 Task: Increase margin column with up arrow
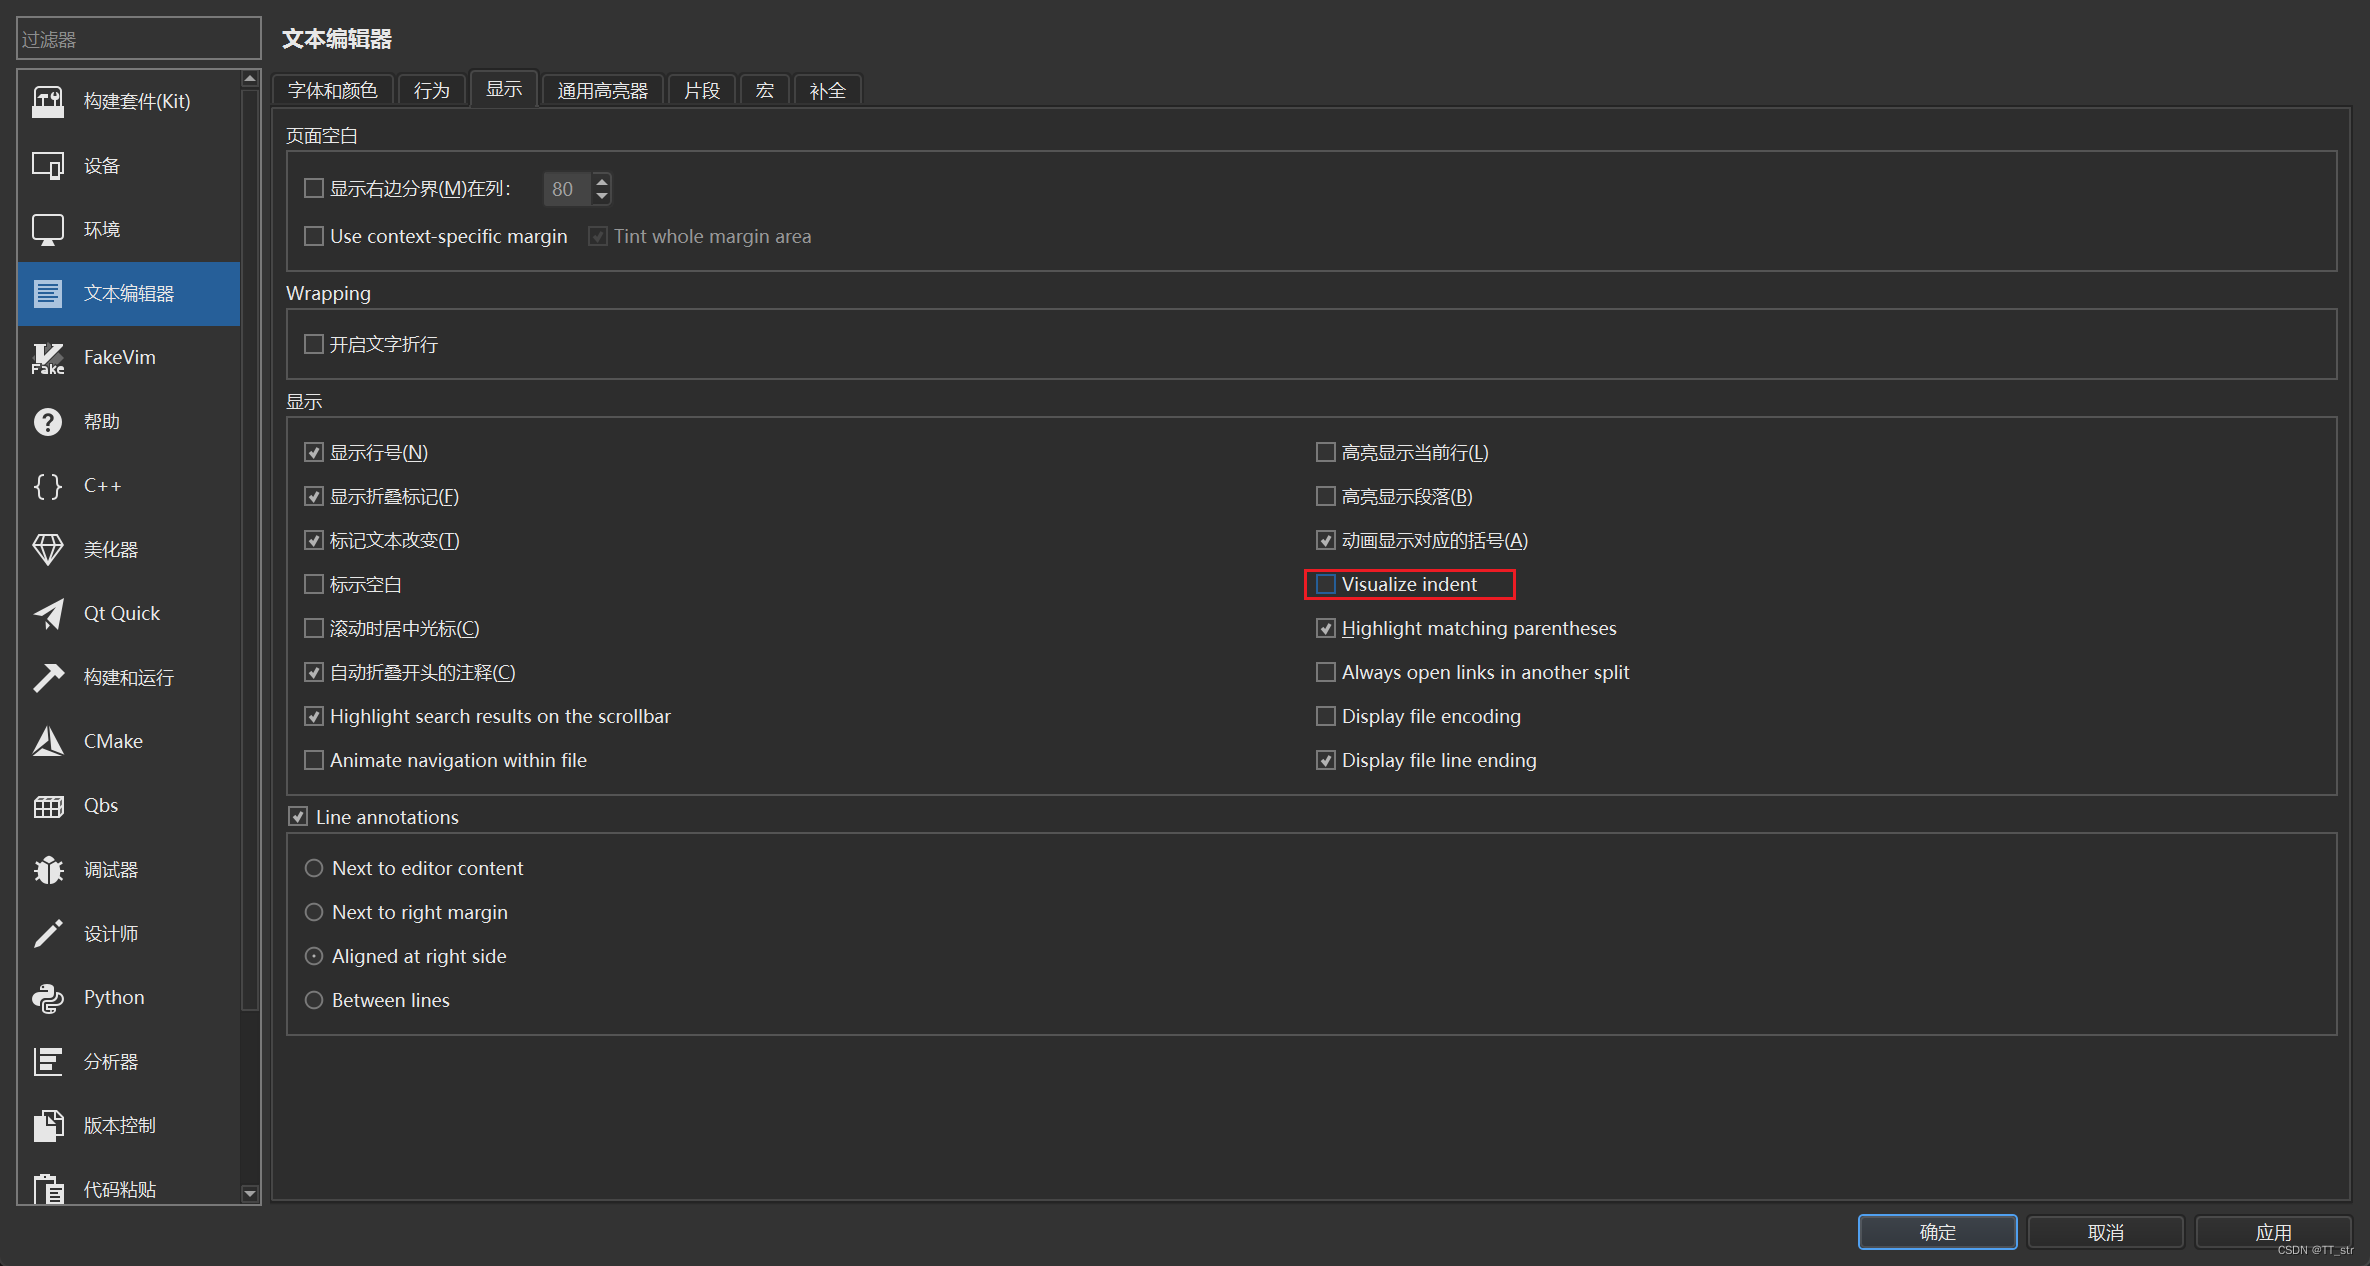point(601,180)
